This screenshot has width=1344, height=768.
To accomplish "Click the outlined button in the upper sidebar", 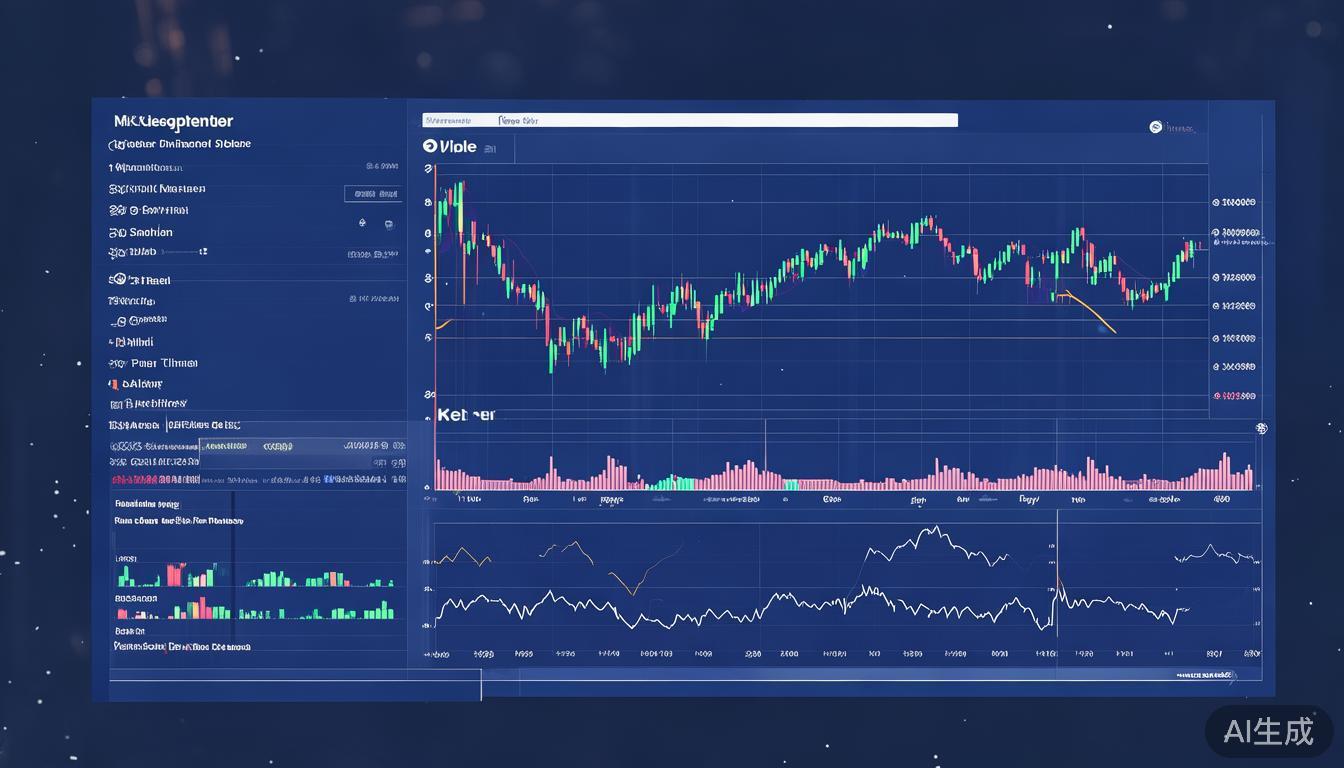I will 373,194.
